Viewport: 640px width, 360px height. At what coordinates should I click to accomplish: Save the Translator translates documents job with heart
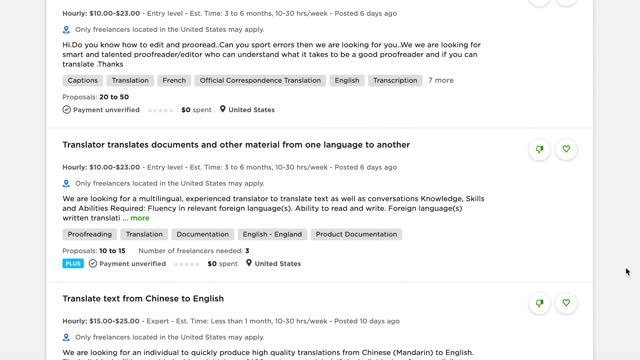click(x=566, y=149)
